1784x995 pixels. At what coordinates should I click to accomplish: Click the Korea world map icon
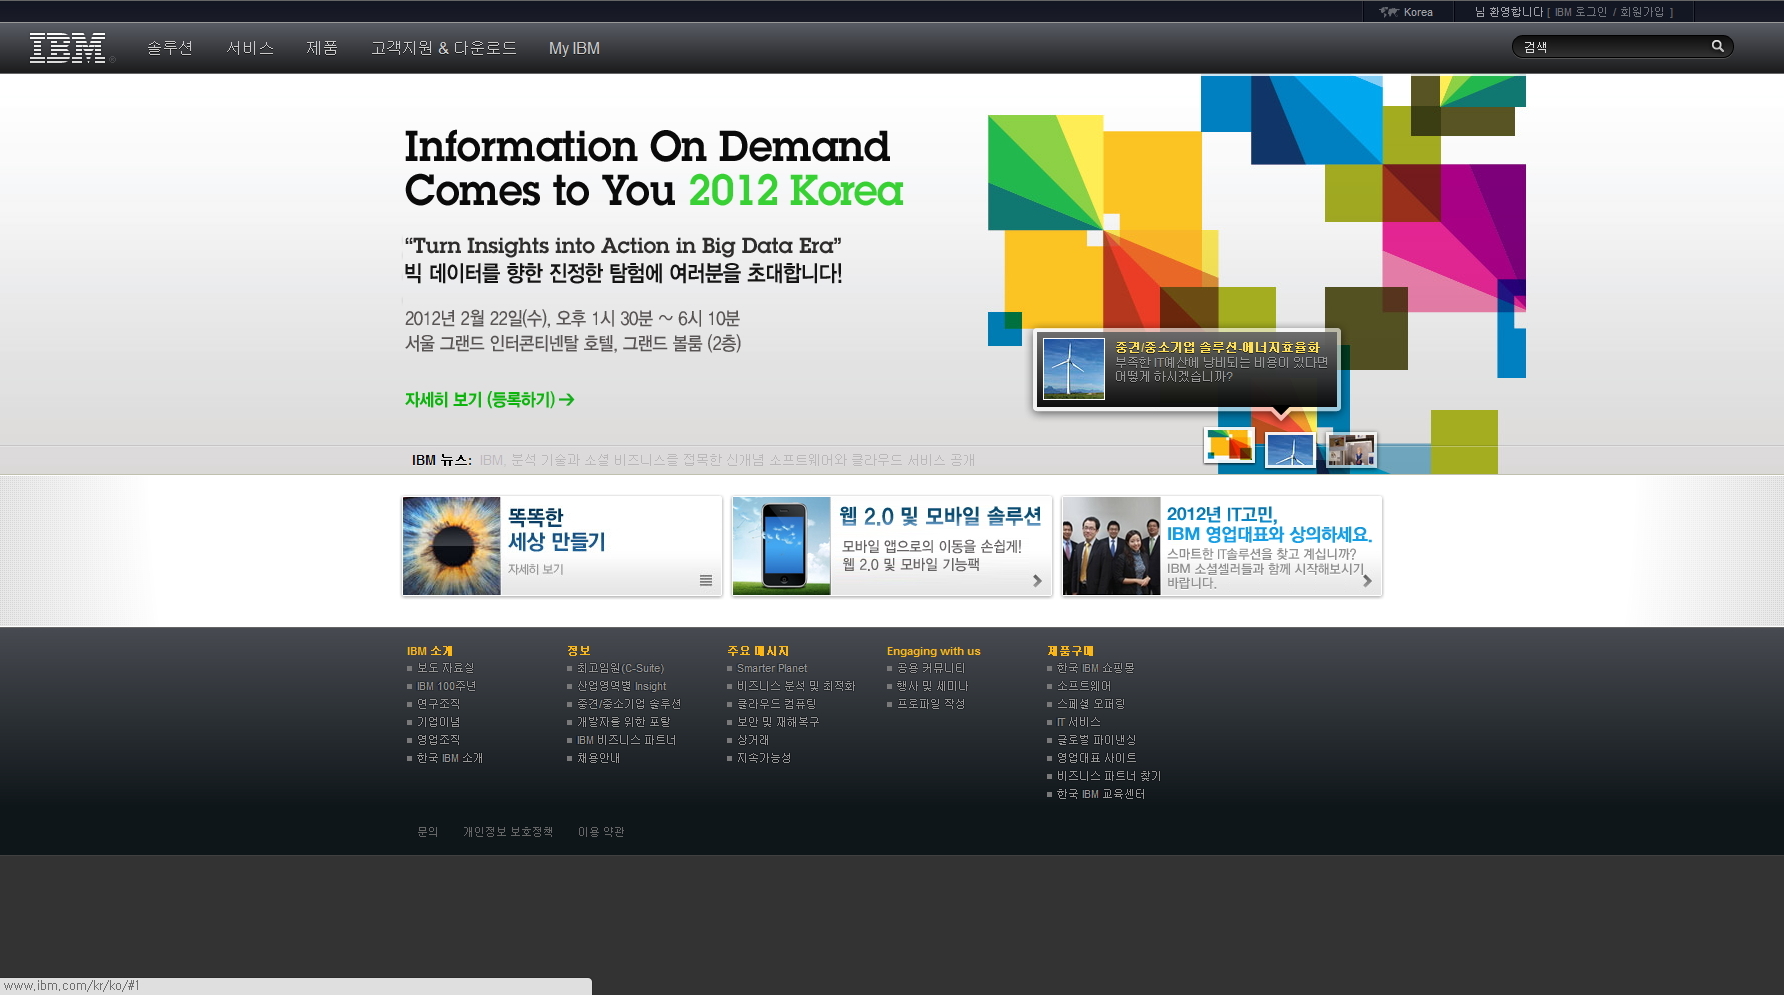1388,12
